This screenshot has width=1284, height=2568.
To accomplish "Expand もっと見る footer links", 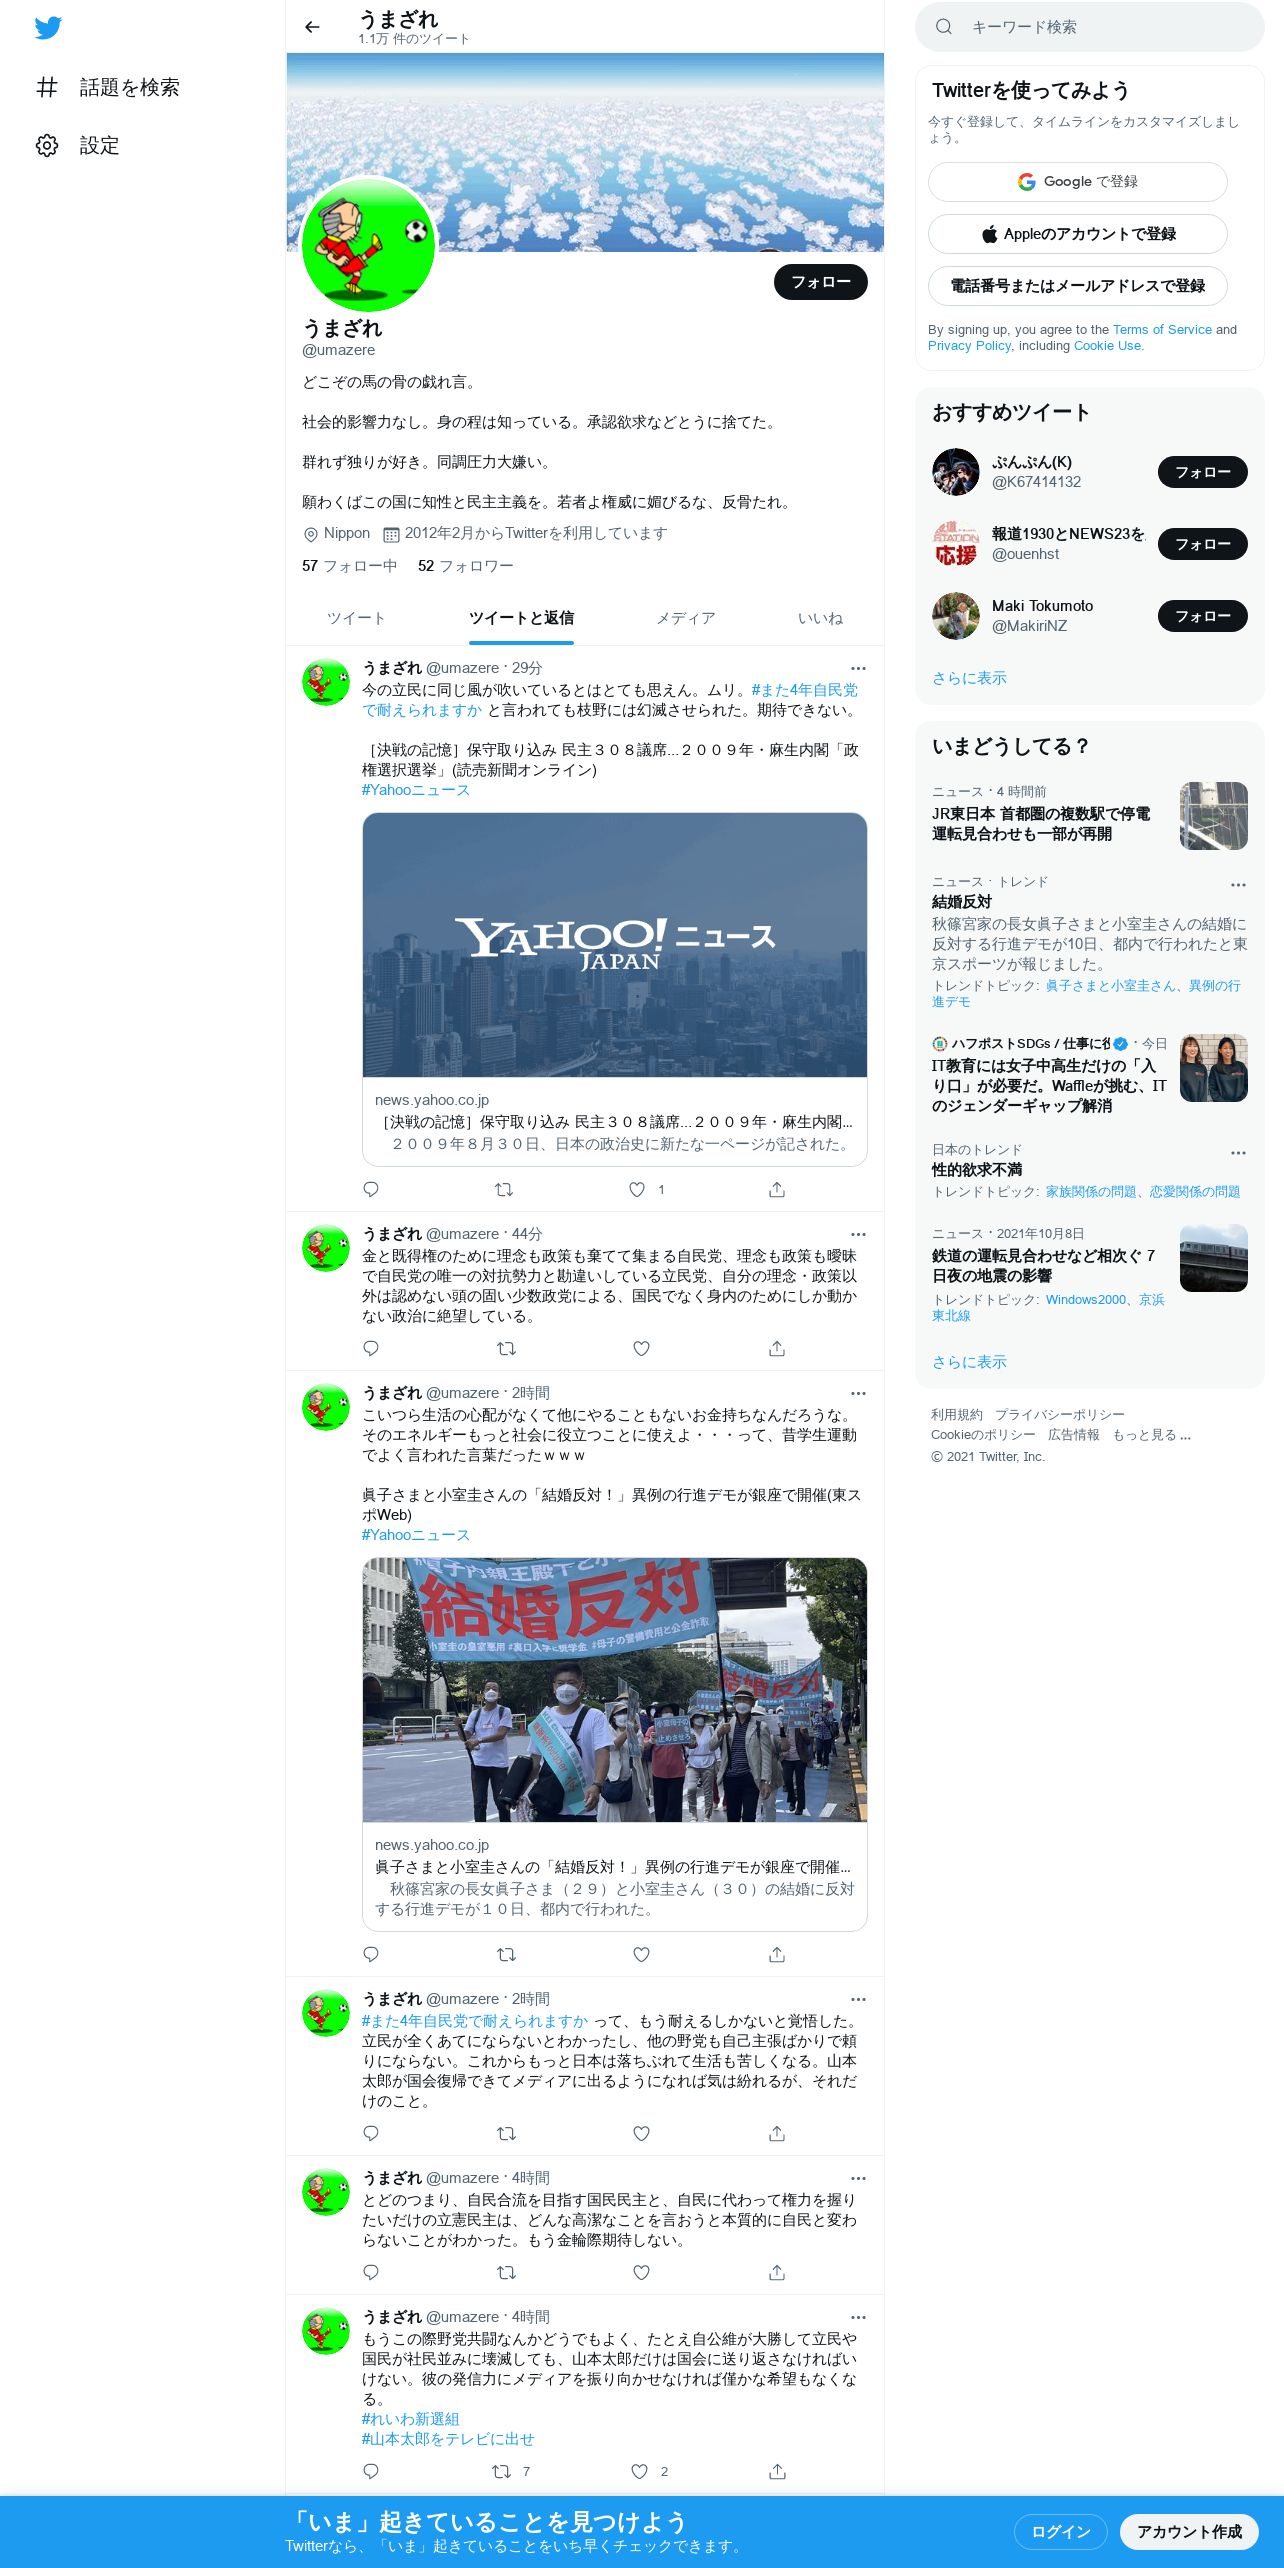I will click(1152, 1435).
